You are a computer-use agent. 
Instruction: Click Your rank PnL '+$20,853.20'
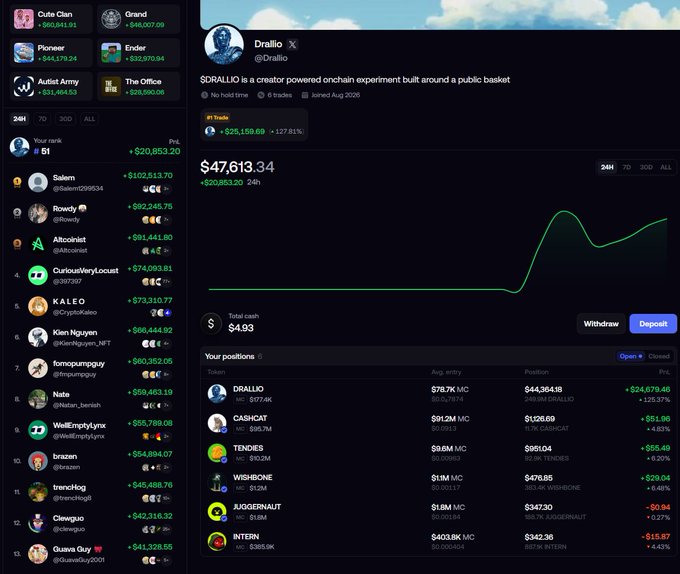coord(154,151)
